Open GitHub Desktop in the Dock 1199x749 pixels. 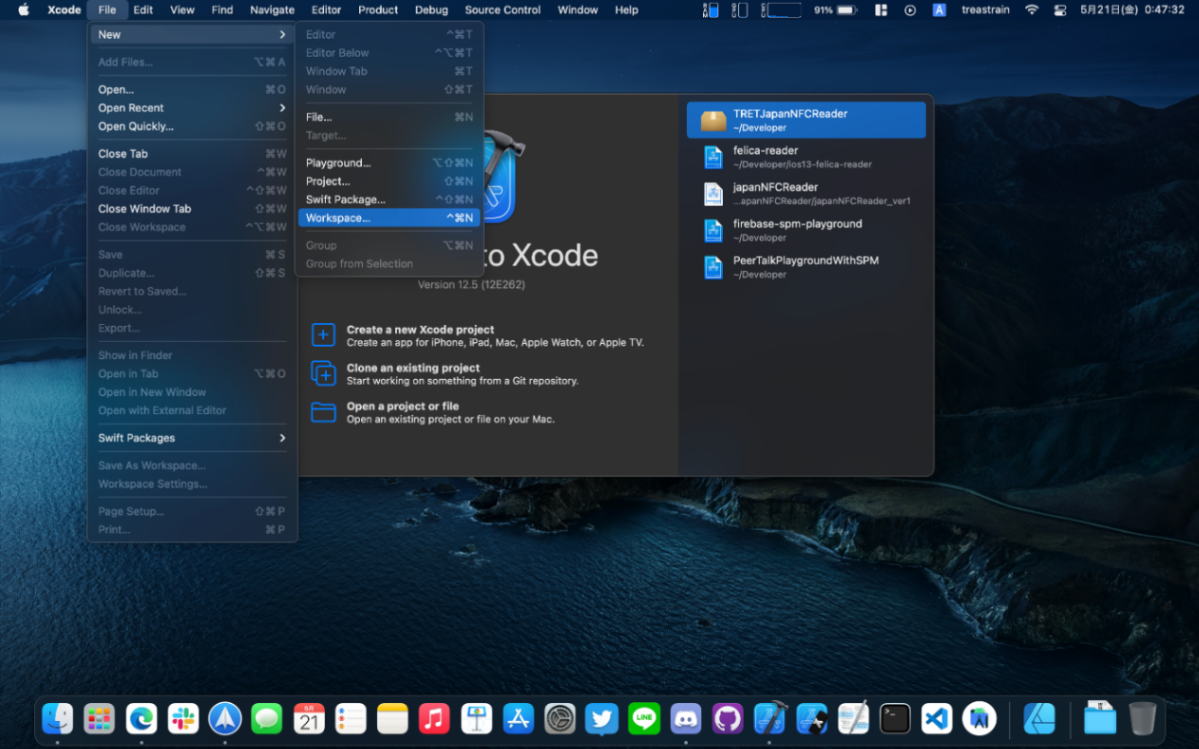(x=727, y=718)
